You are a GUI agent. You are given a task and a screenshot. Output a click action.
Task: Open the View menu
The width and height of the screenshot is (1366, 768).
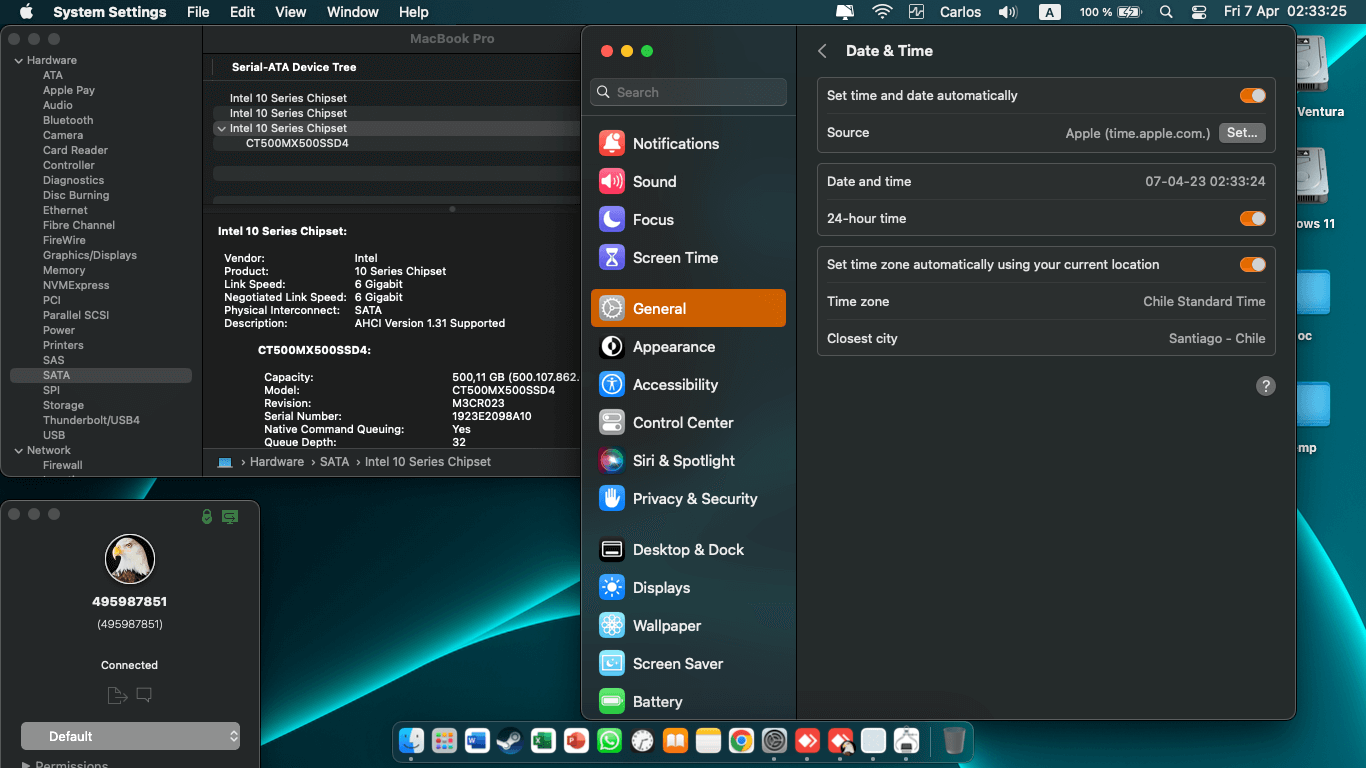(291, 12)
